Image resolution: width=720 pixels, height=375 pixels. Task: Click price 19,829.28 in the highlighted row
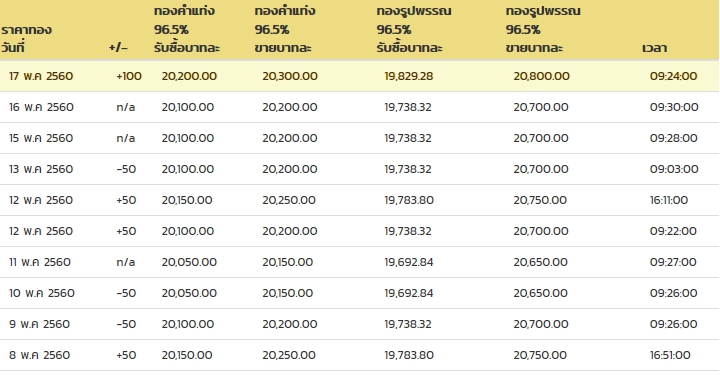point(409,76)
